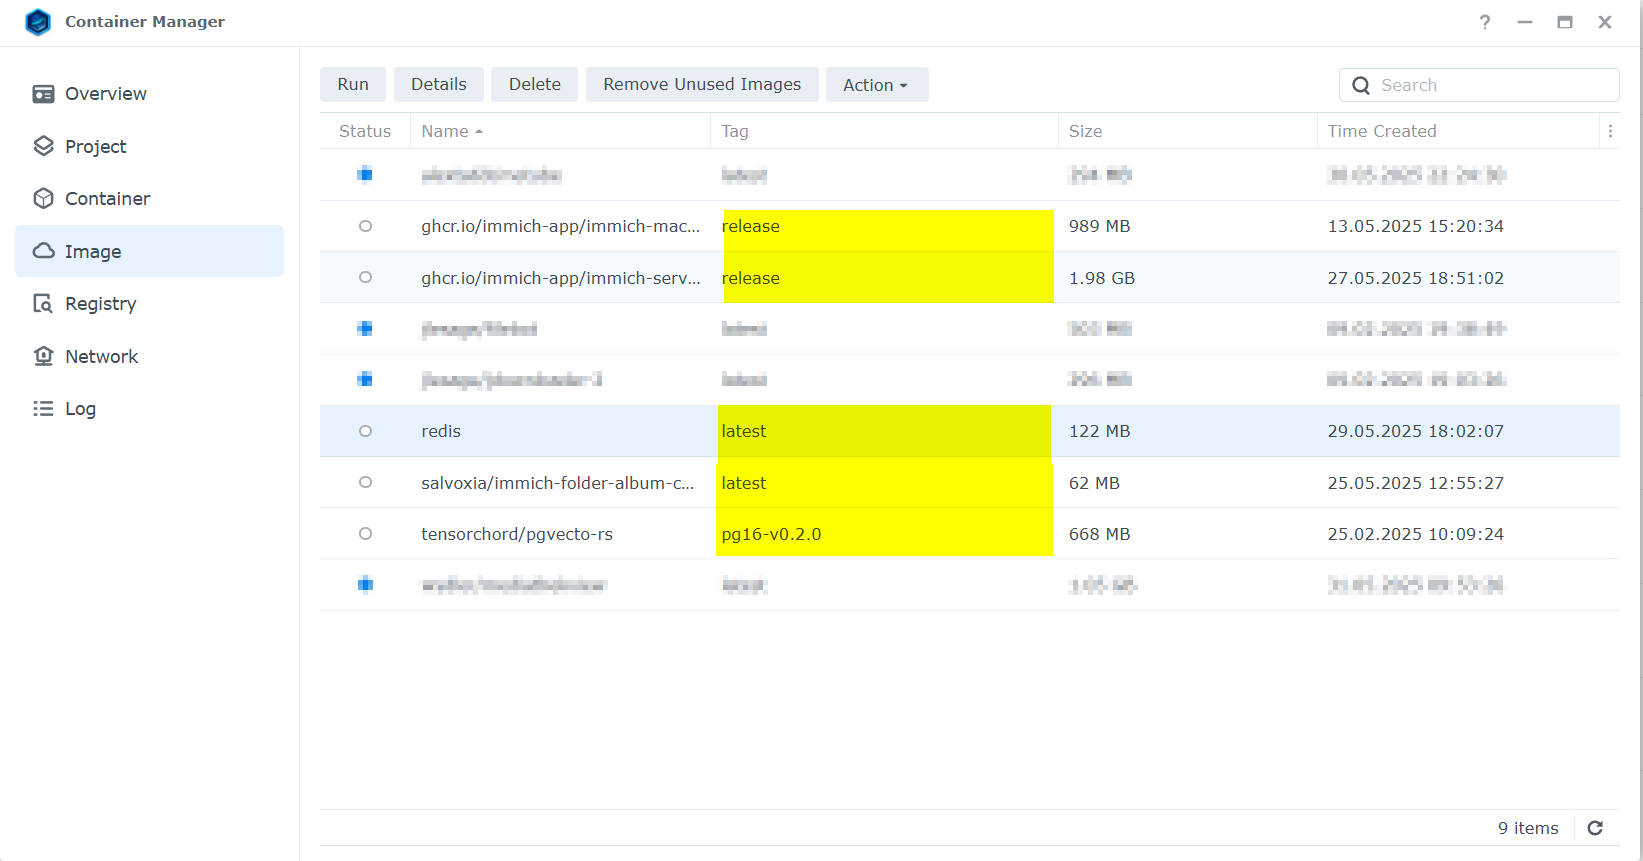
Task: Click status circle of salvoxia/immich-folder-album row
Action: 365,482
